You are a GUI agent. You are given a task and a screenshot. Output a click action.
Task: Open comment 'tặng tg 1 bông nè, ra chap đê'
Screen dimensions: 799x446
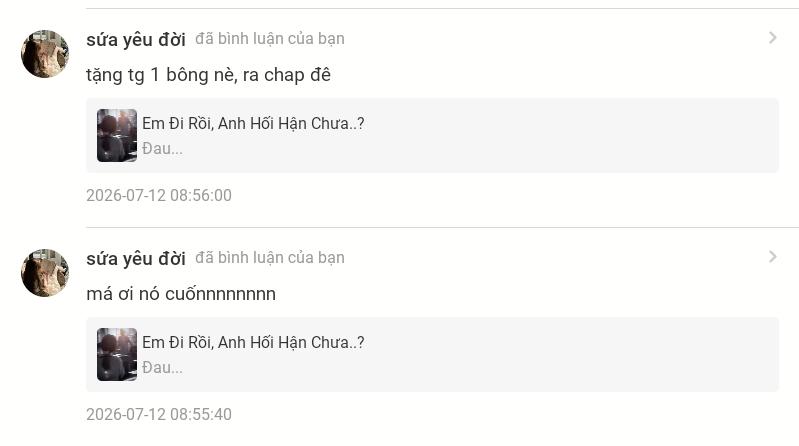tap(208, 75)
